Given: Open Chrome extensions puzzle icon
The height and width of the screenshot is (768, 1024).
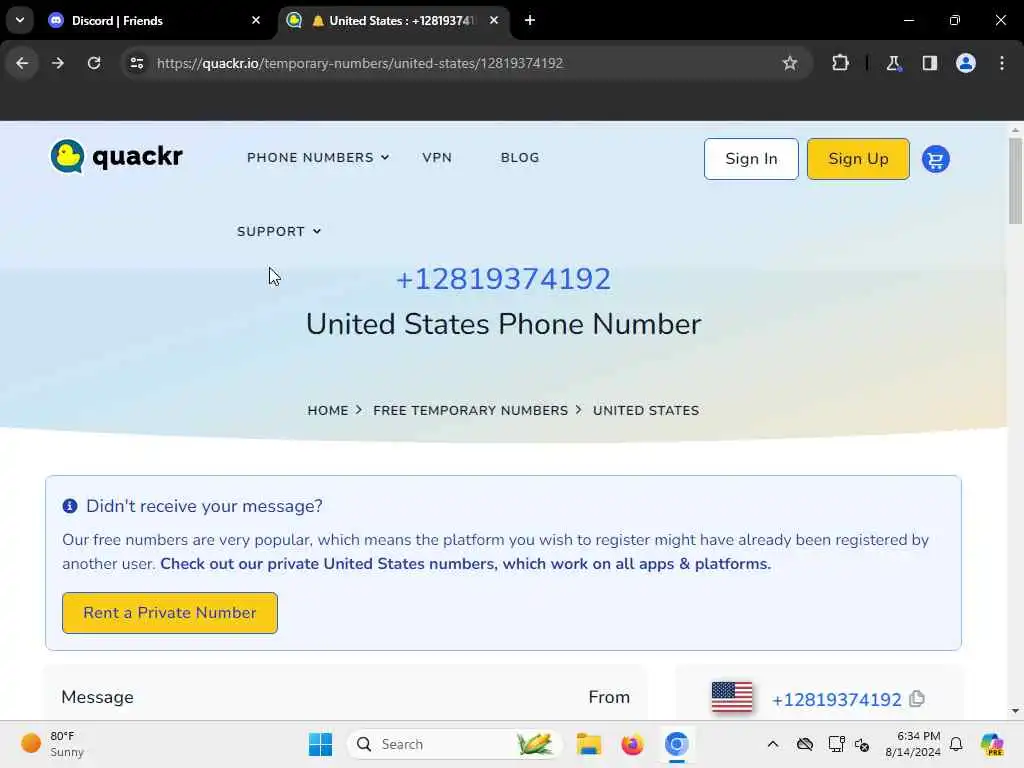Looking at the screenshot, I should [x=840, y=63].
